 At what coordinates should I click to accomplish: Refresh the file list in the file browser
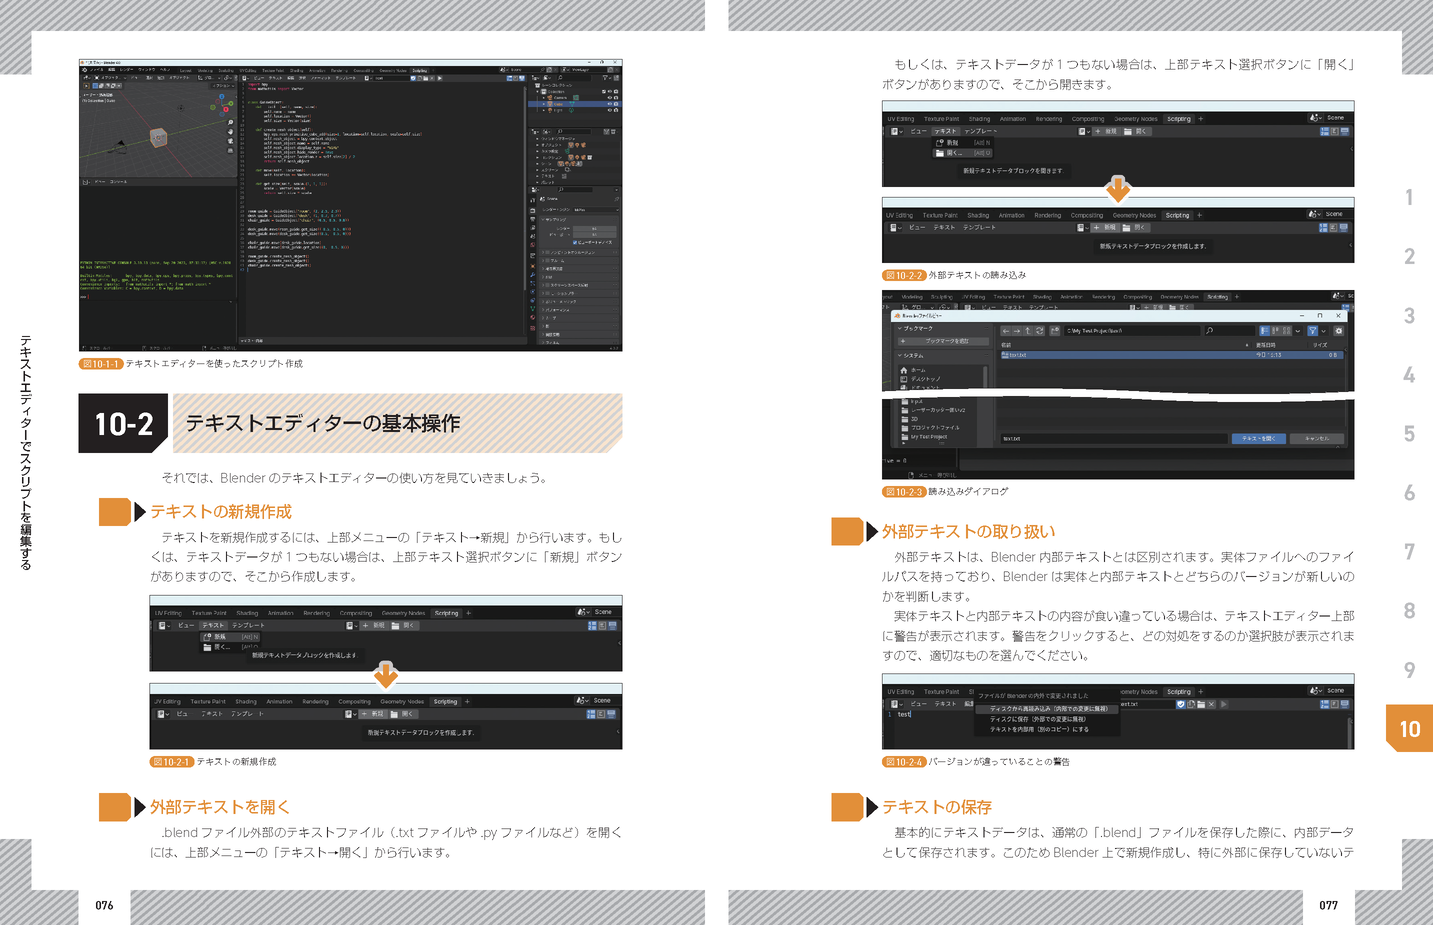point(1040,331)
